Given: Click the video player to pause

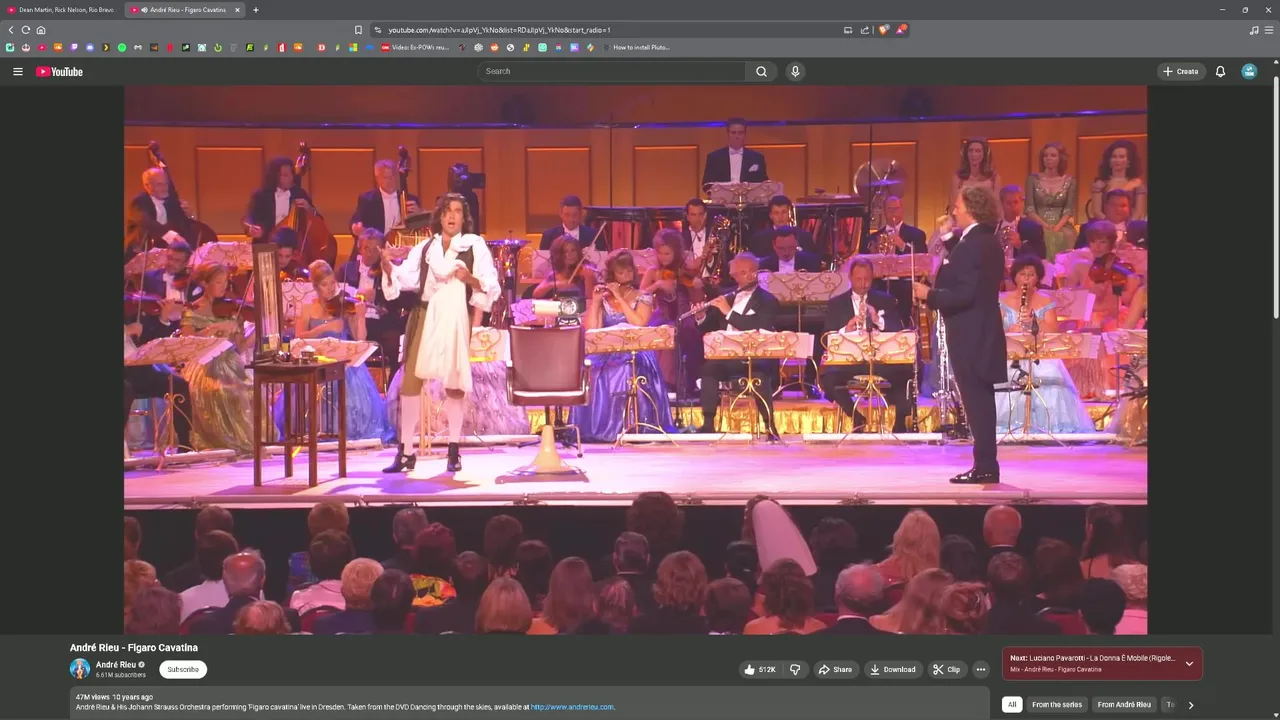Looking at the screenshot, I should 635,359.
